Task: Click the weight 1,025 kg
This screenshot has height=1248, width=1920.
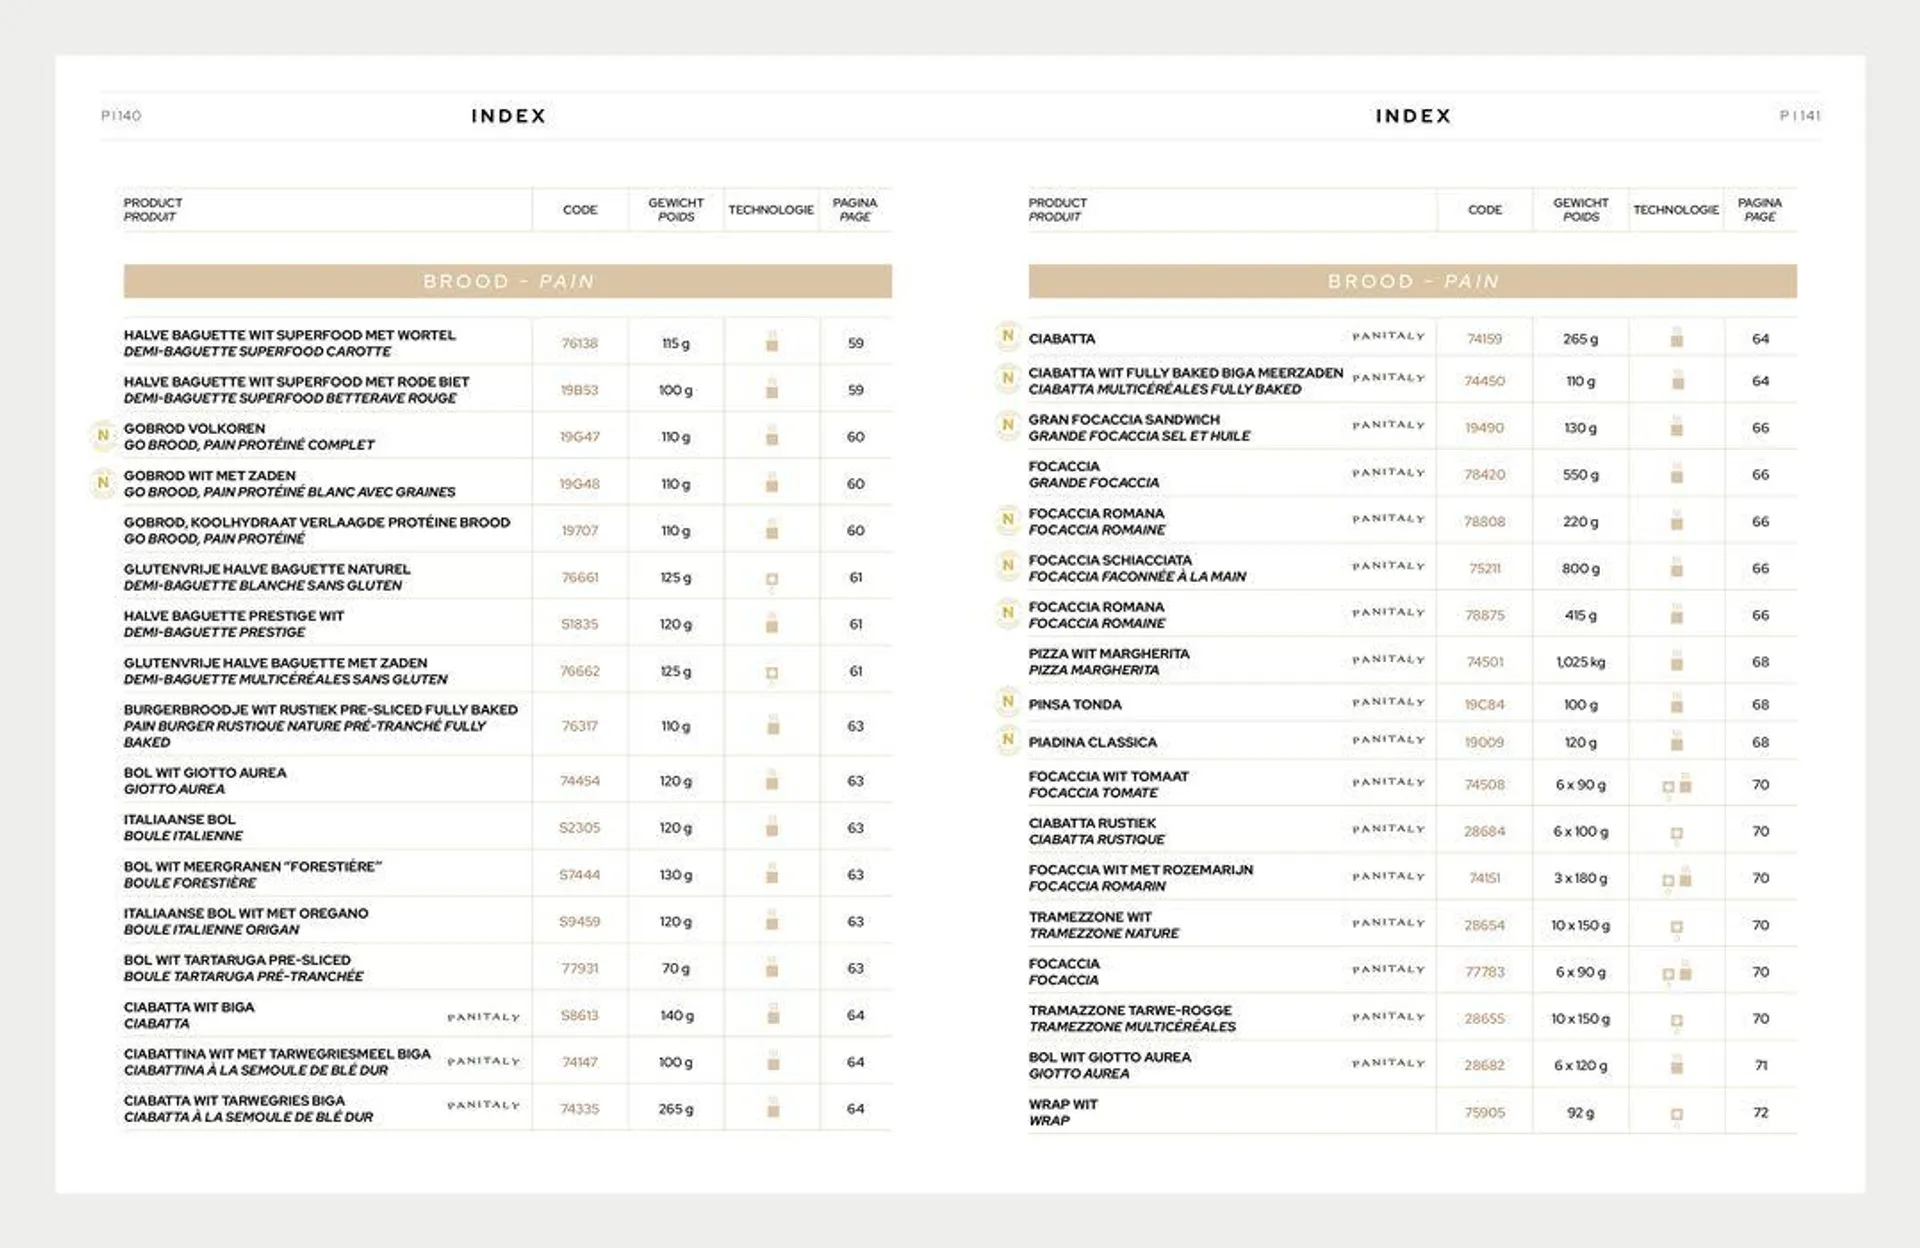Action: point(1581,662)
